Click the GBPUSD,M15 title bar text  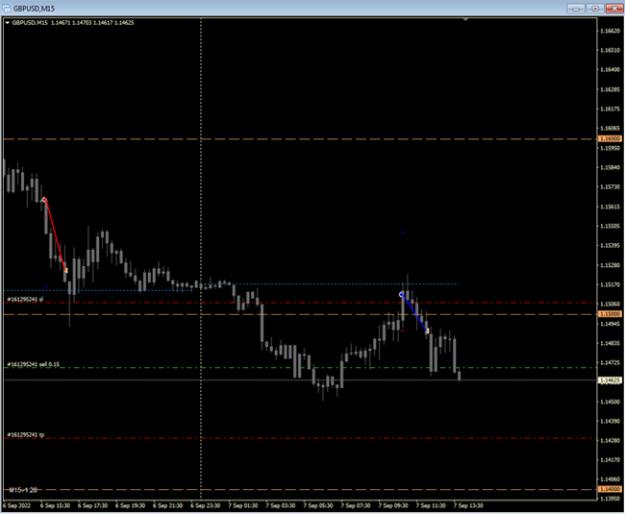[33, 8]
